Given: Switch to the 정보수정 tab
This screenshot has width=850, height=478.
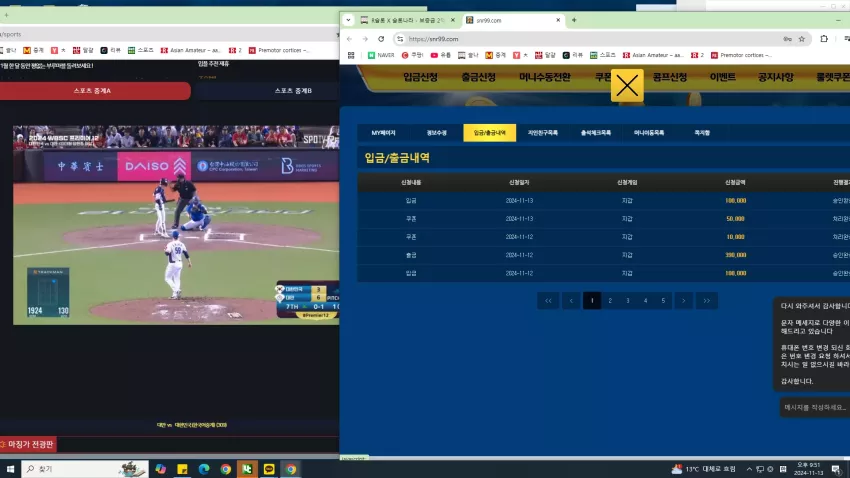Looking at the screenshot, I should (x=436, y=133).
